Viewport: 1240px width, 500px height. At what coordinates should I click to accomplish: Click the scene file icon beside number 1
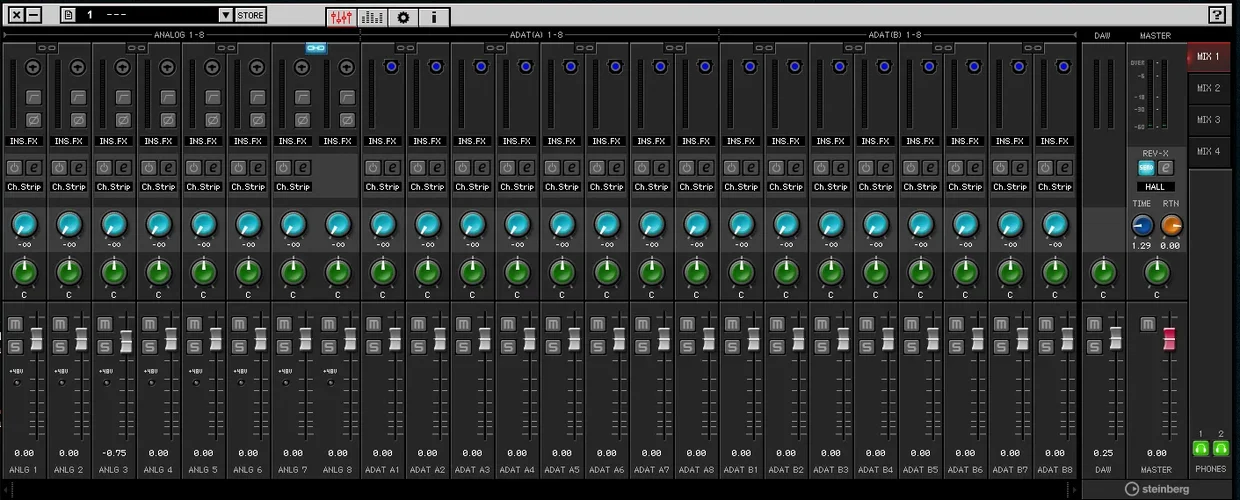pyautogui.click(x=69, y=15)
